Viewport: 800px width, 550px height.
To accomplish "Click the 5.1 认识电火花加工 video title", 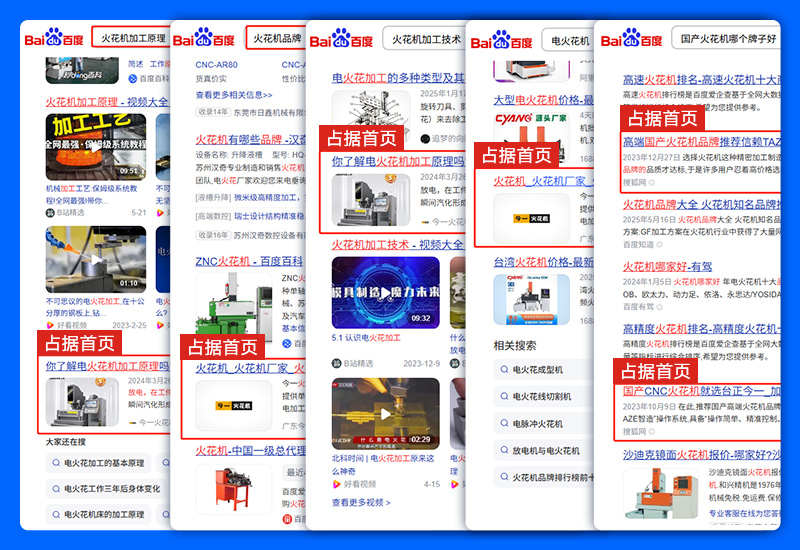I will tap(366, 338).
